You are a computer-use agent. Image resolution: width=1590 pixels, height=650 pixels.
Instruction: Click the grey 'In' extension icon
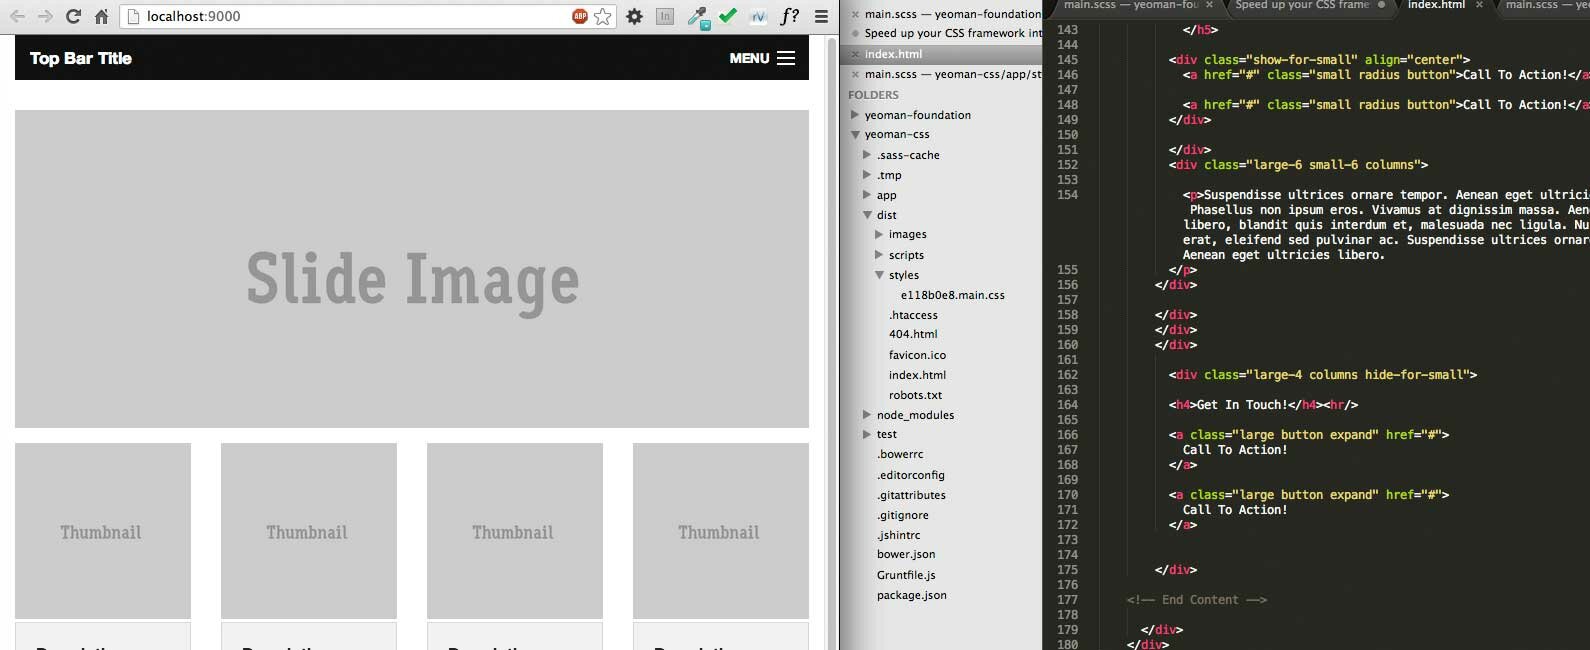[x=665, y=16]
